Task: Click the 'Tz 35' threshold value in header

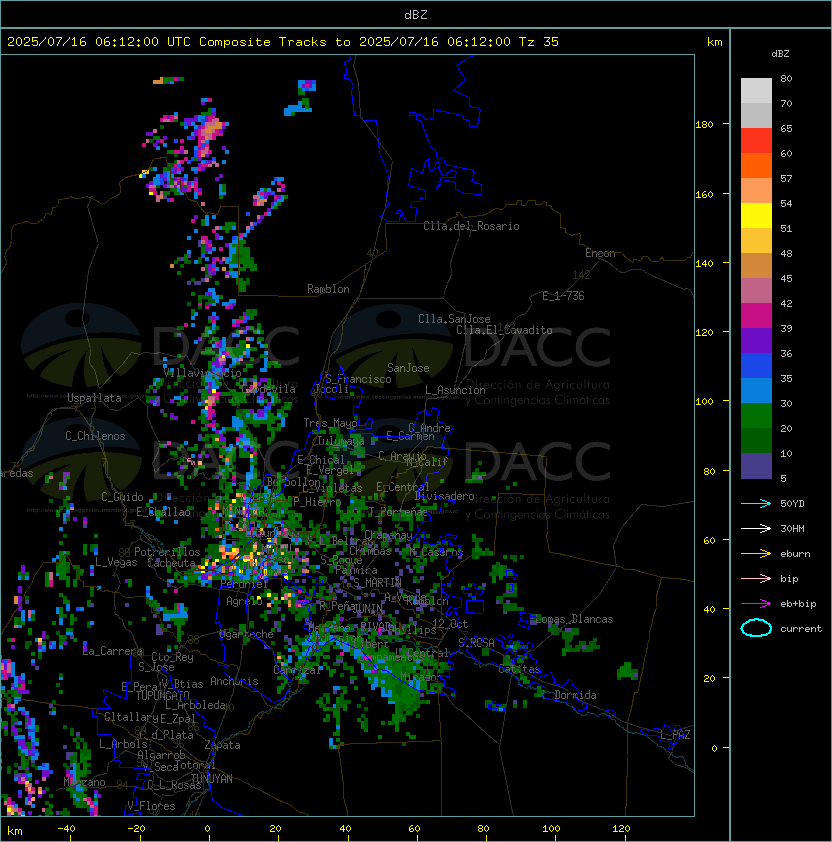Action: pyautogui.click(x=539, y=42)
